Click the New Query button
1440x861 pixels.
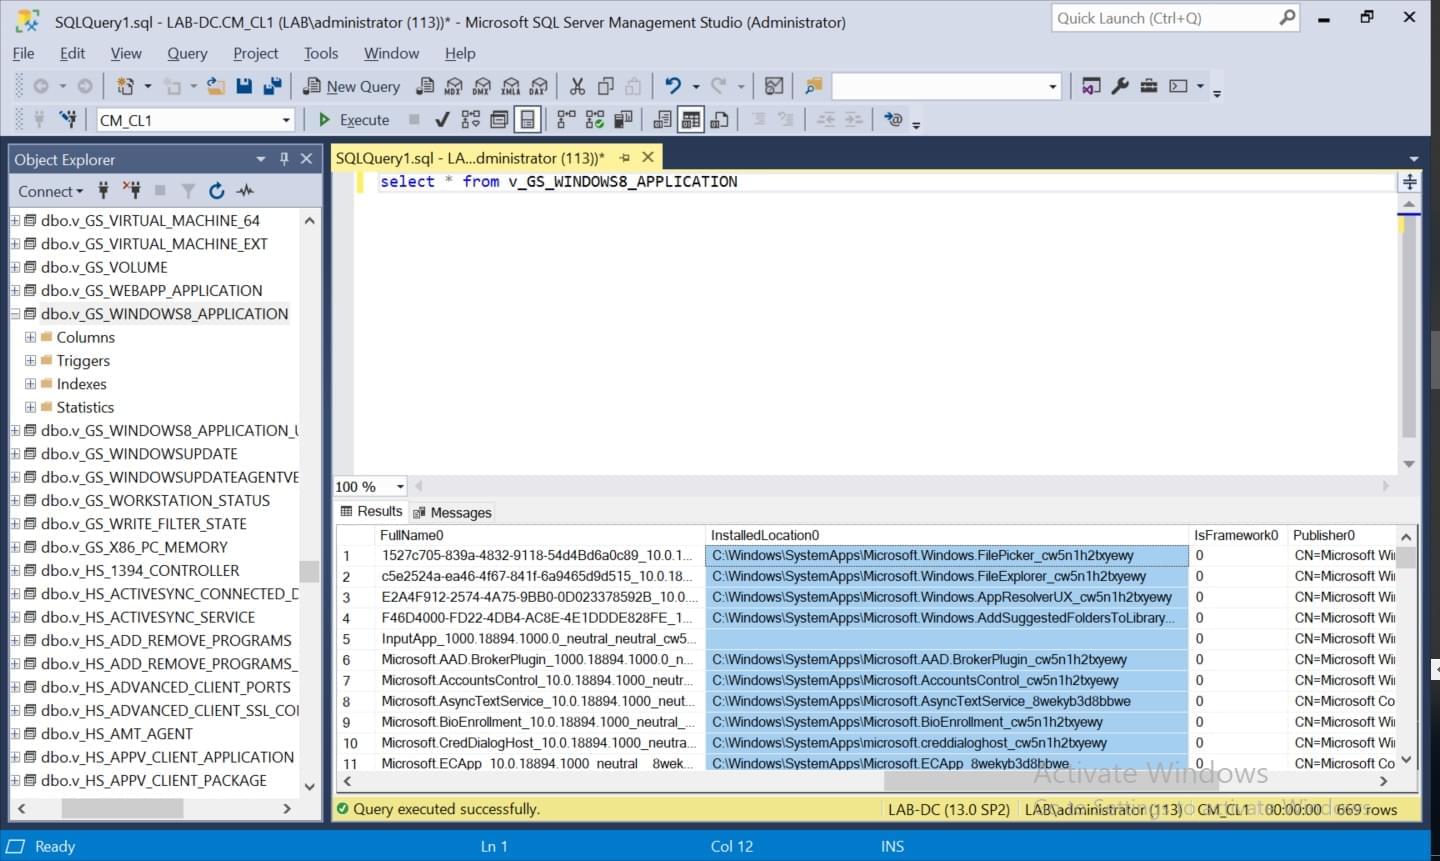pos(352,87)
